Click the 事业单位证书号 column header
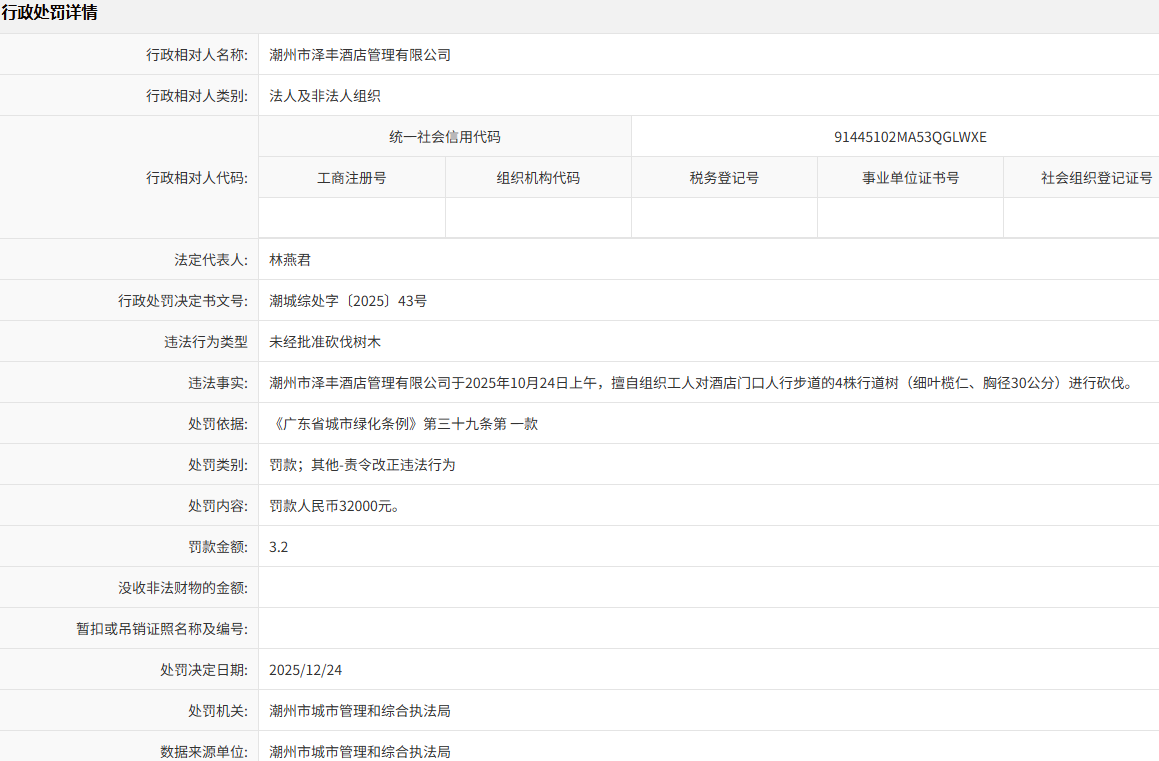 (910, 177)
